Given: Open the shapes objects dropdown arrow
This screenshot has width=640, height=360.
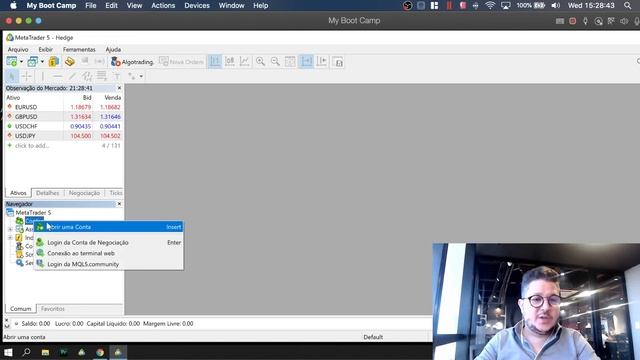Looking at the screenshot, I should pyautogui.click(x=141, y=76).
